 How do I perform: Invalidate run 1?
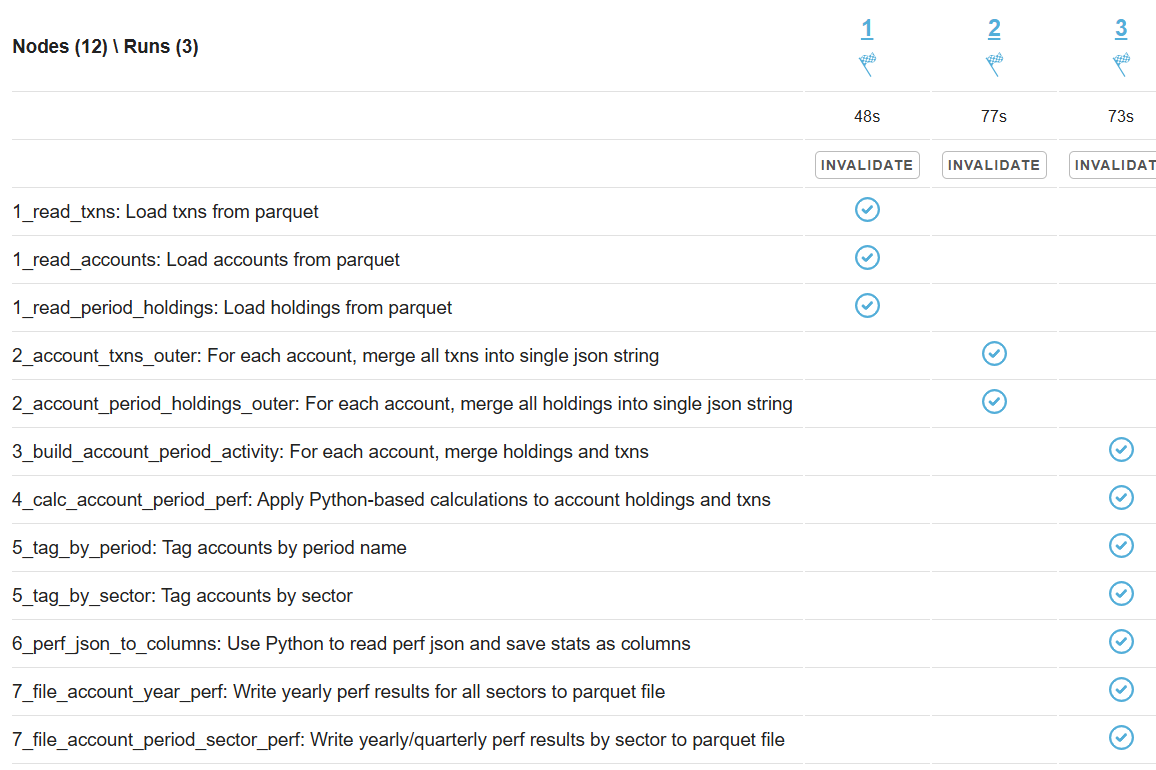click(x=867, y=165)
